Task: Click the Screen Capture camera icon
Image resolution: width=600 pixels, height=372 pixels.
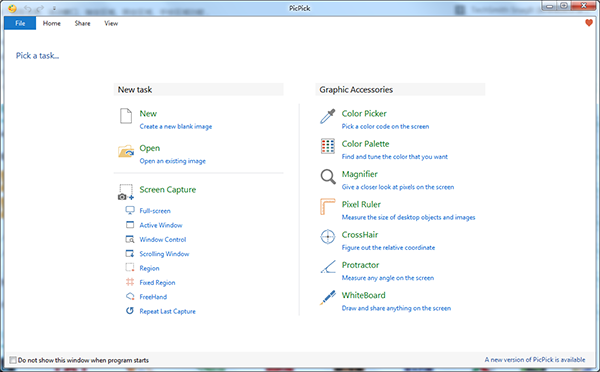Action: coord(126,192)
